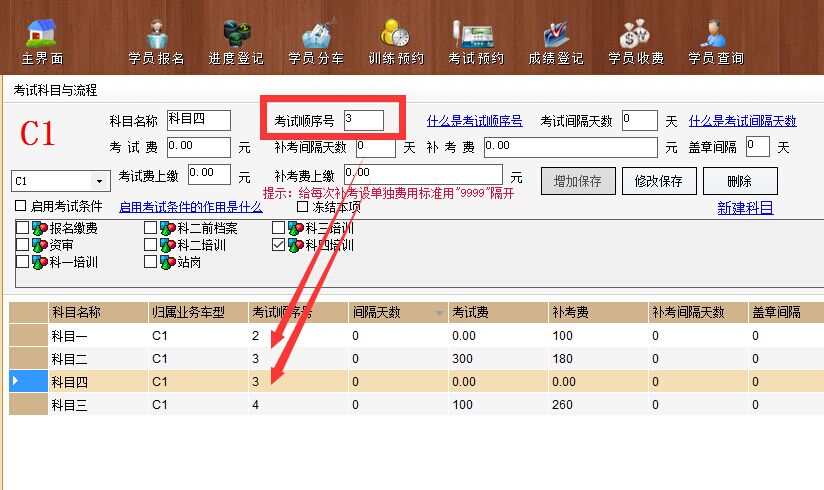Click the 修改保存 button

click(659, 181)
